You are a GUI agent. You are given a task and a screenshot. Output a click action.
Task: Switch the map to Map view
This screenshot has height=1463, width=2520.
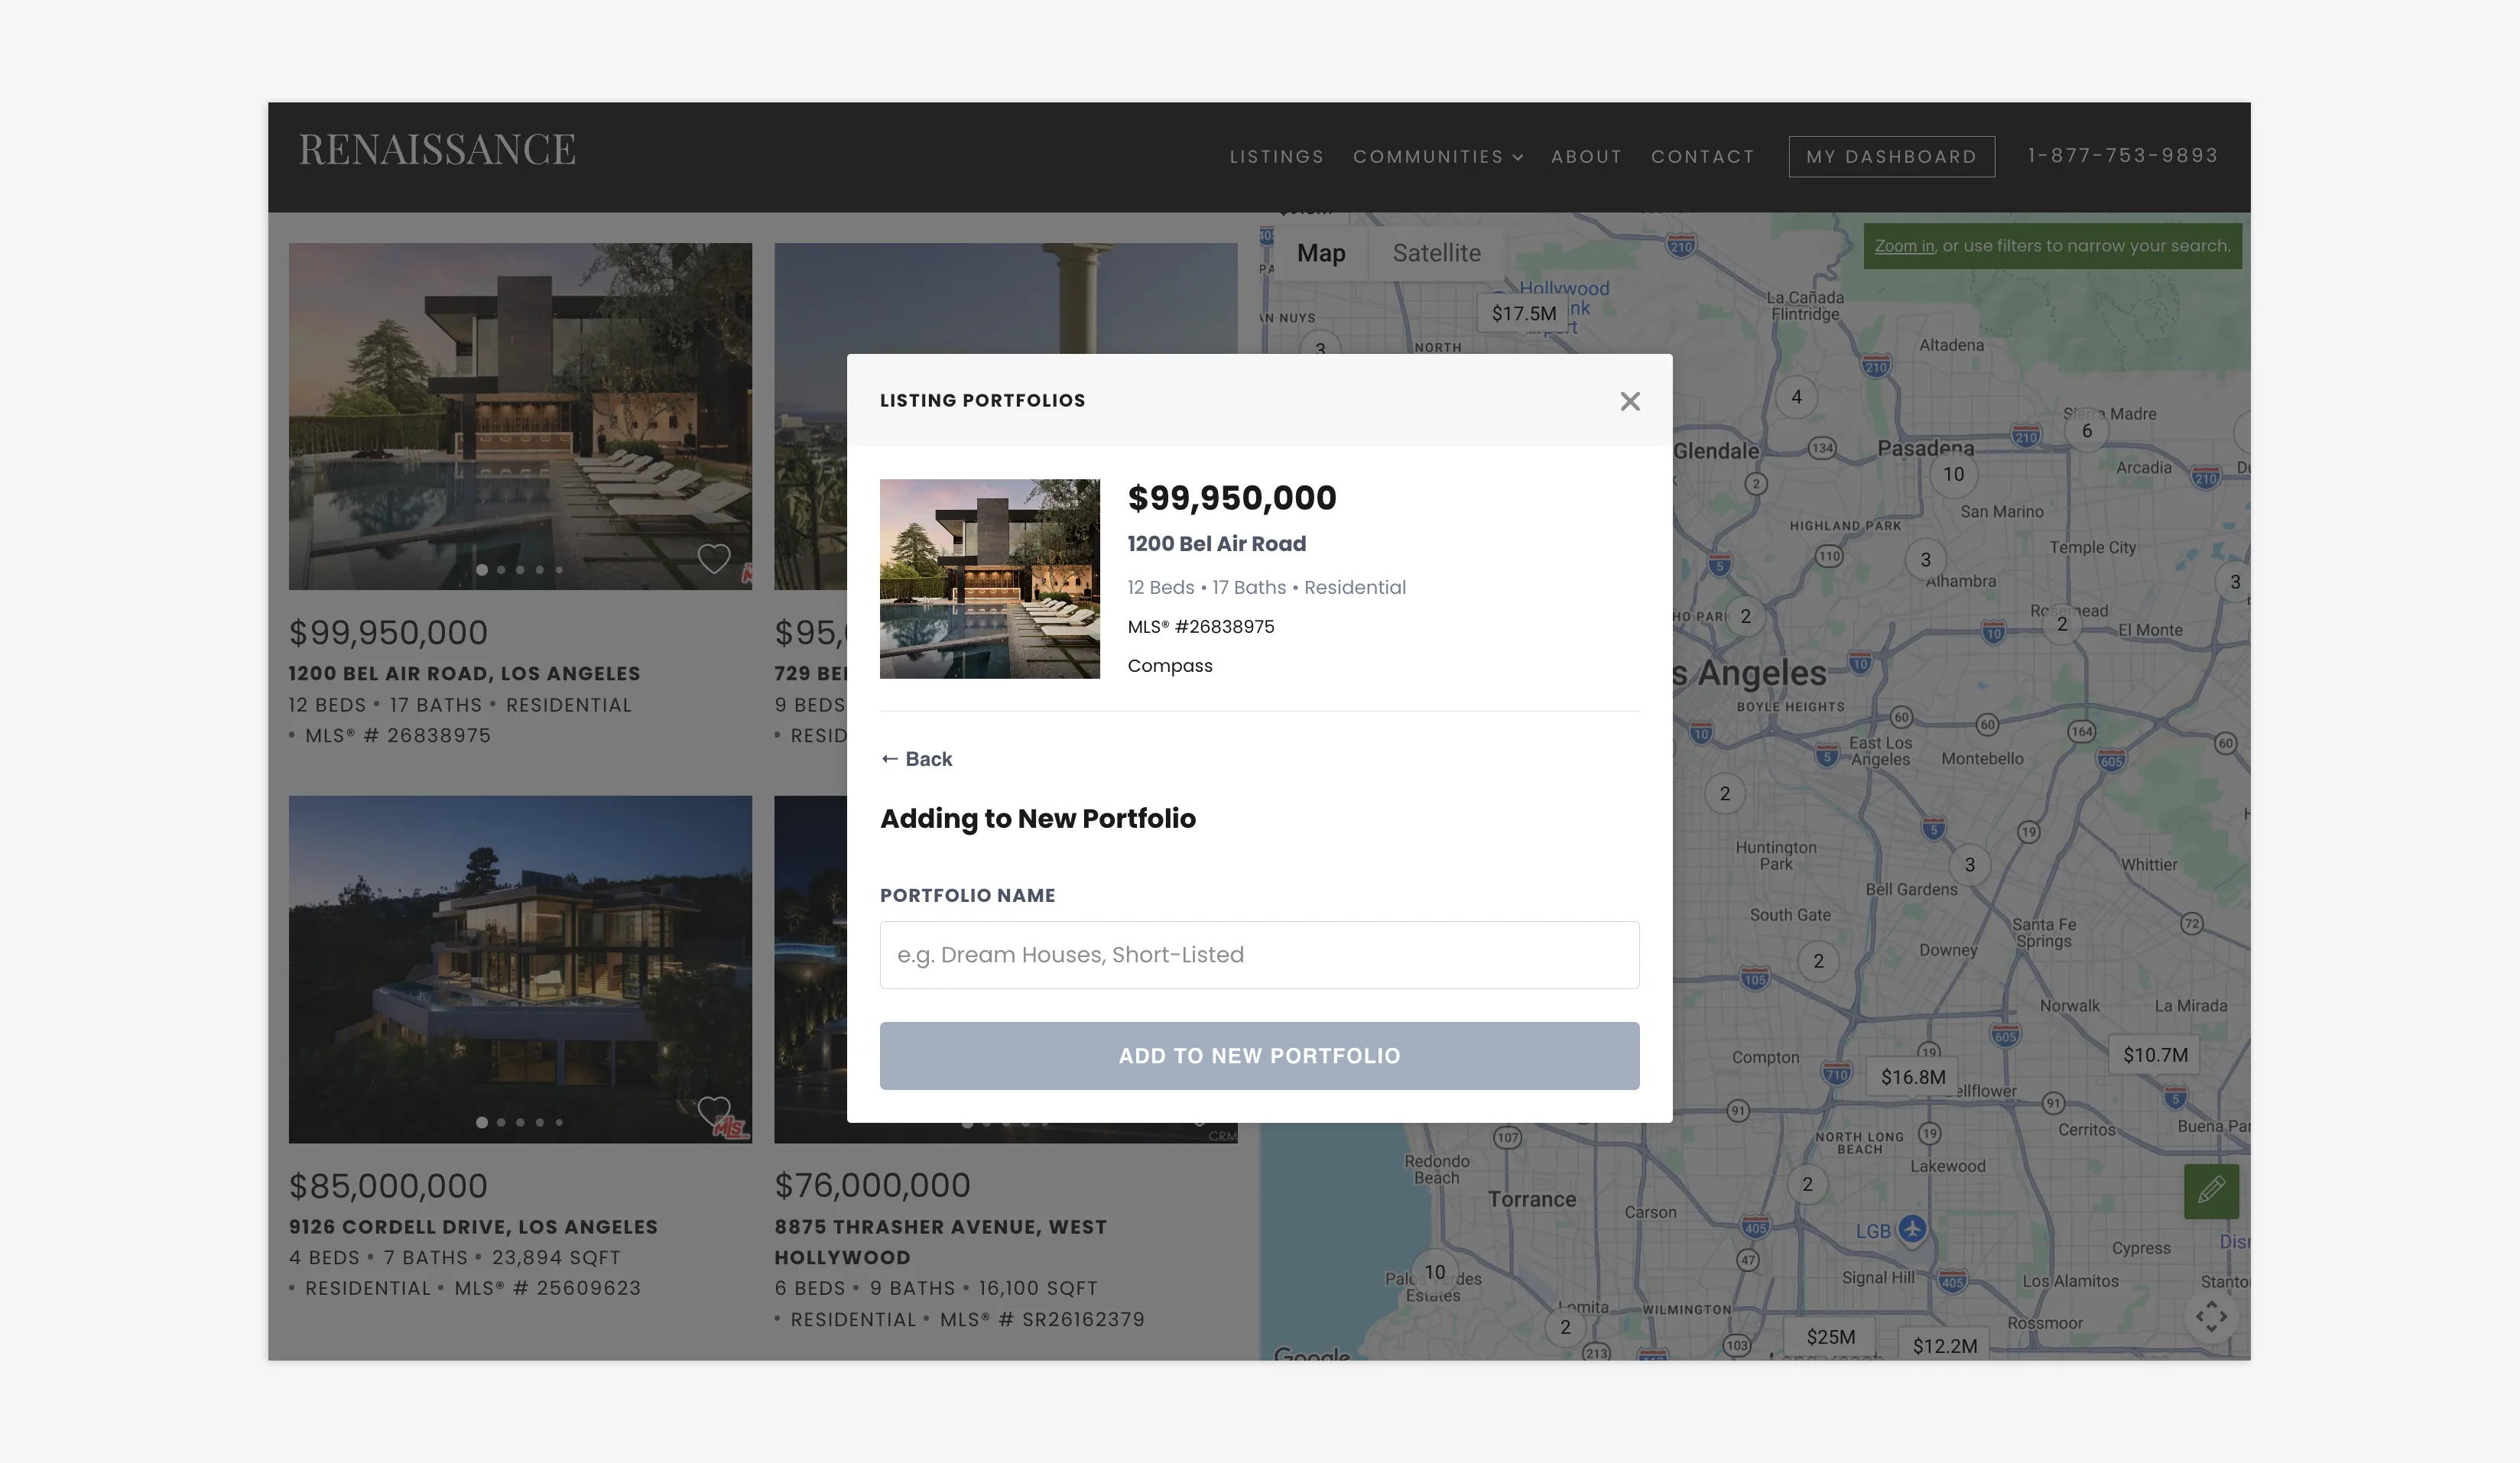pyautogui.click(x=1321, y=253)
